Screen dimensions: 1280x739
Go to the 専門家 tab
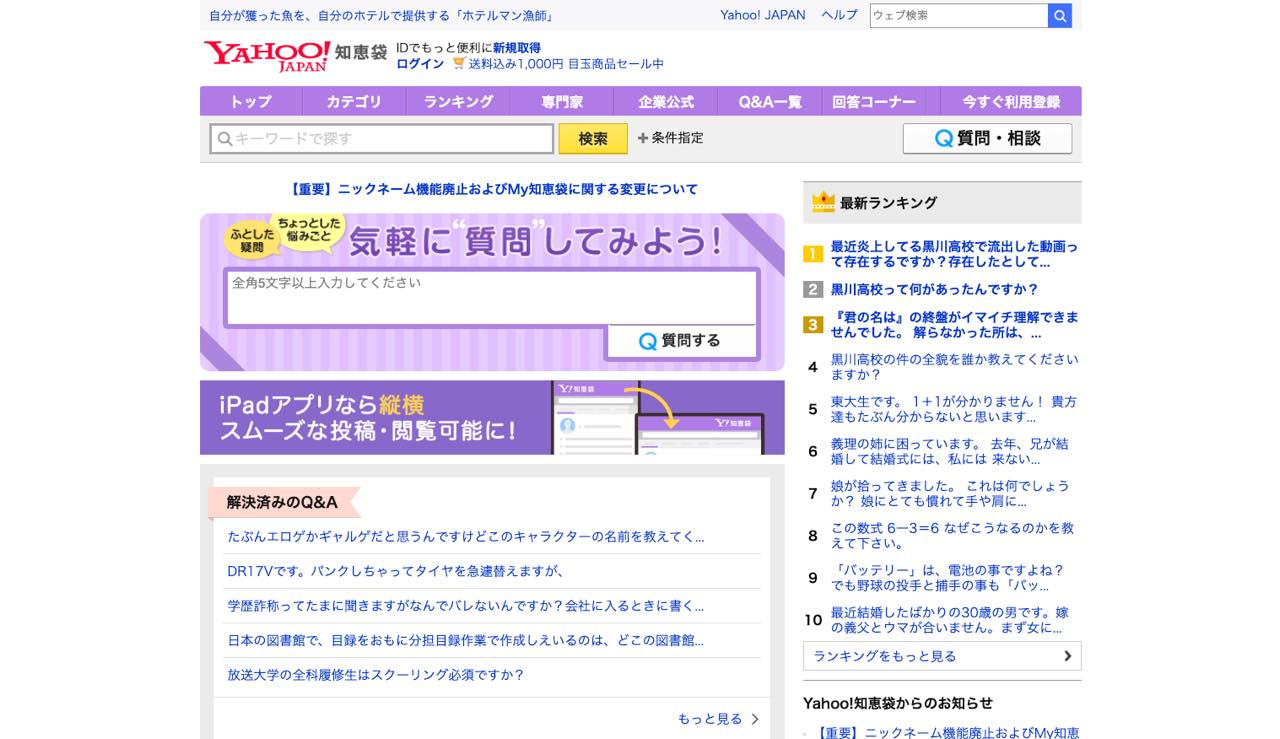pyautogui.click(x=562, y=101)
